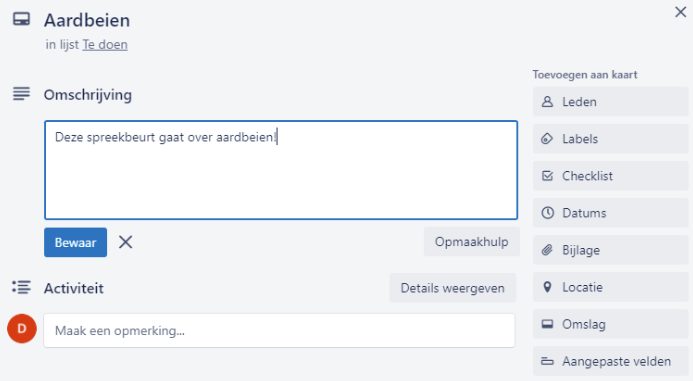Image resolution: width=693 pixels, height=381 pixels.
Task: Click in the Maak een opmerking field
Action: pos(279,331)
